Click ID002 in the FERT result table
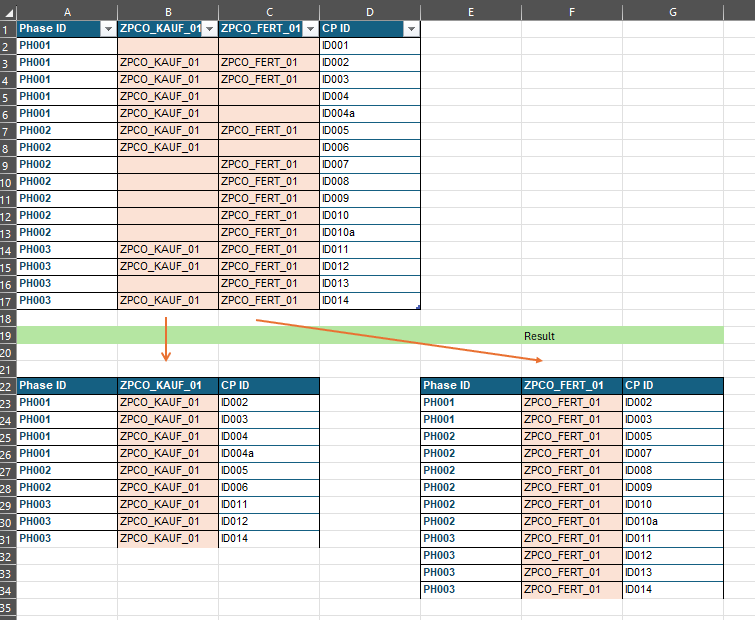This screenshot has width=755, height=620. pyautogui.click(x=673, y=402)
